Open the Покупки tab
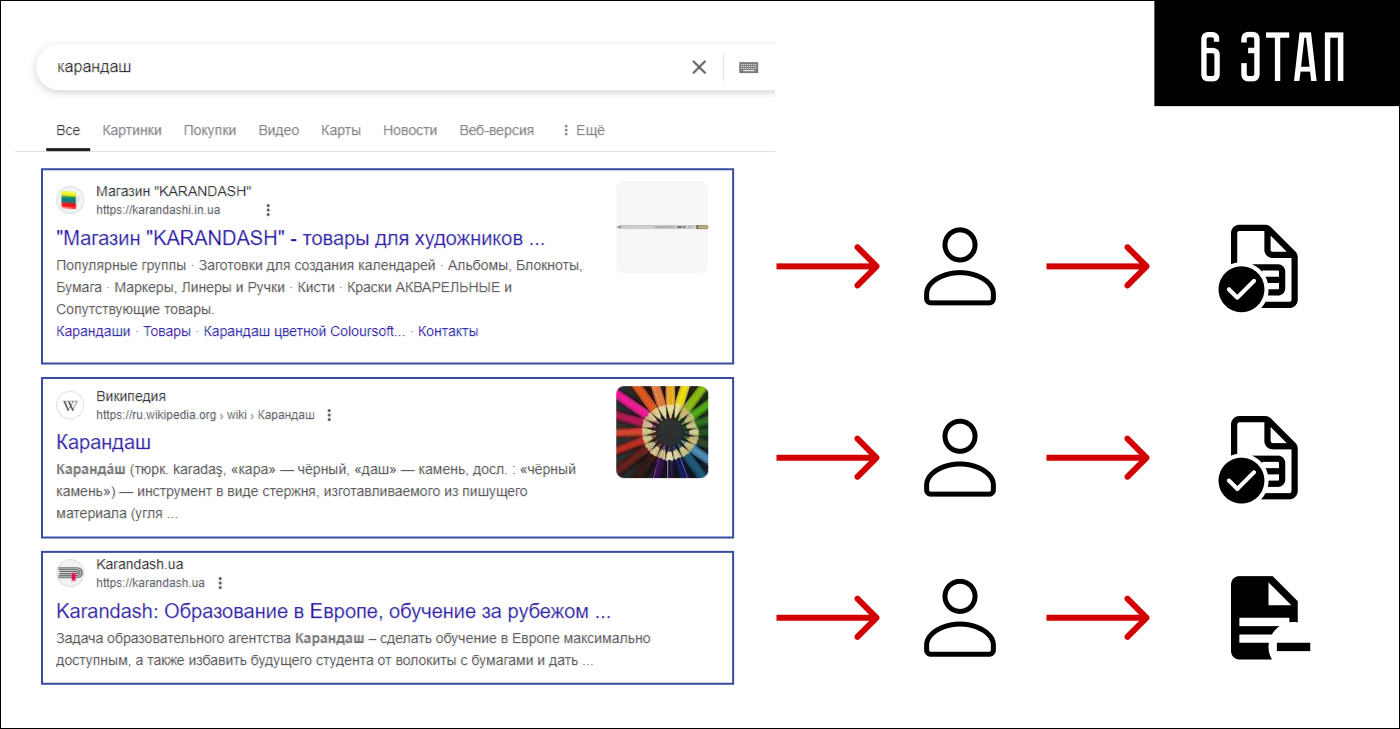Screen dimensions: 1400x729 click(x=210, y=130)
